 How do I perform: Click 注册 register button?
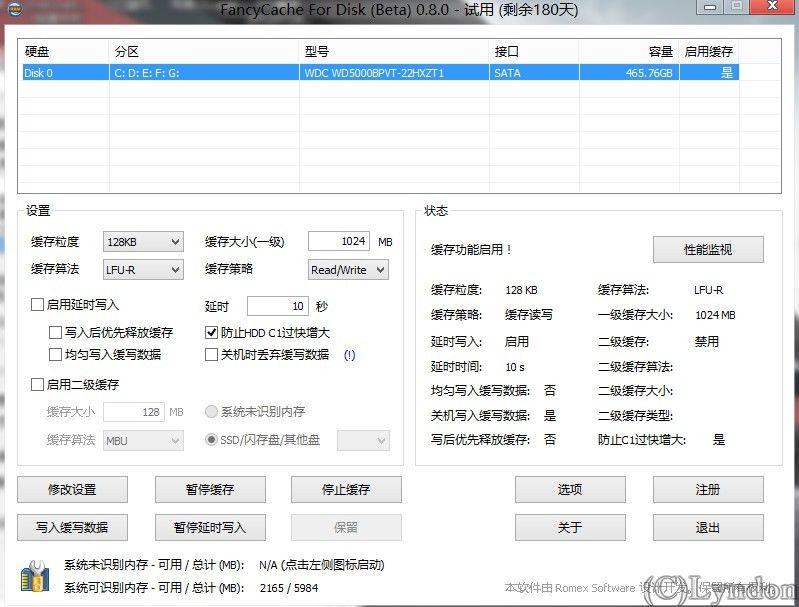click(x=708, y=490)
